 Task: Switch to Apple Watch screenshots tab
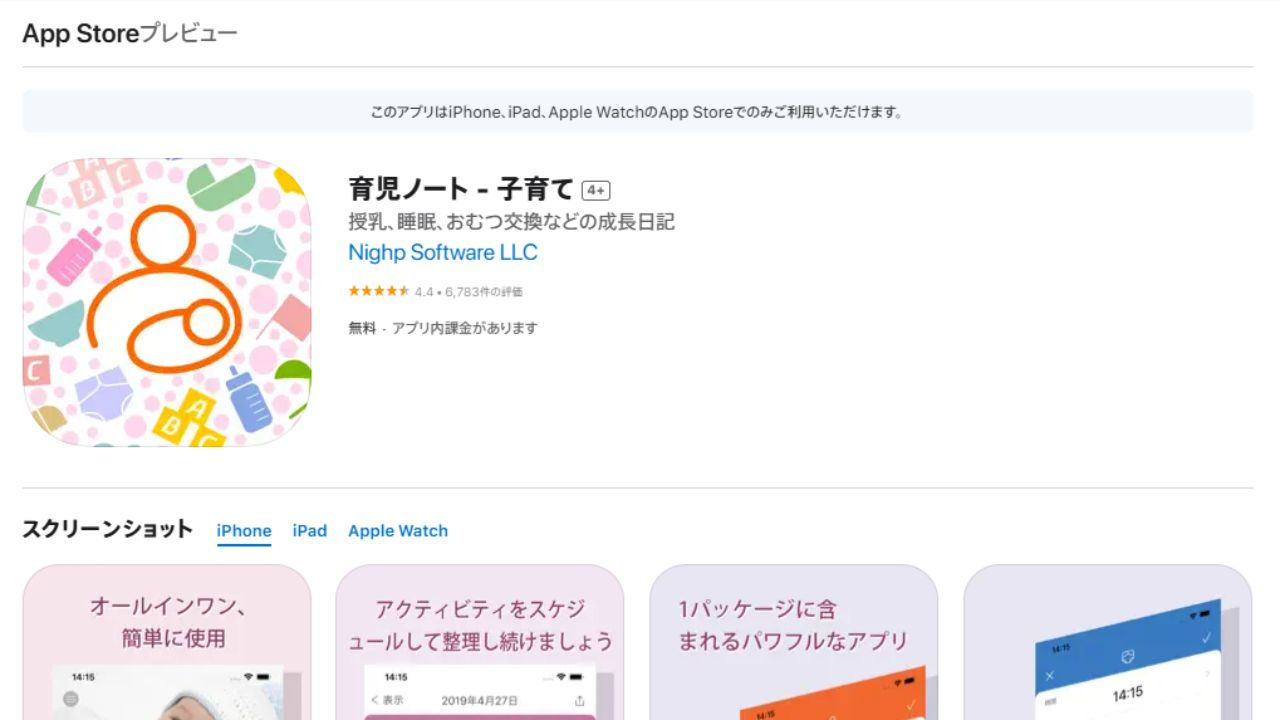(x=398, y=531)
